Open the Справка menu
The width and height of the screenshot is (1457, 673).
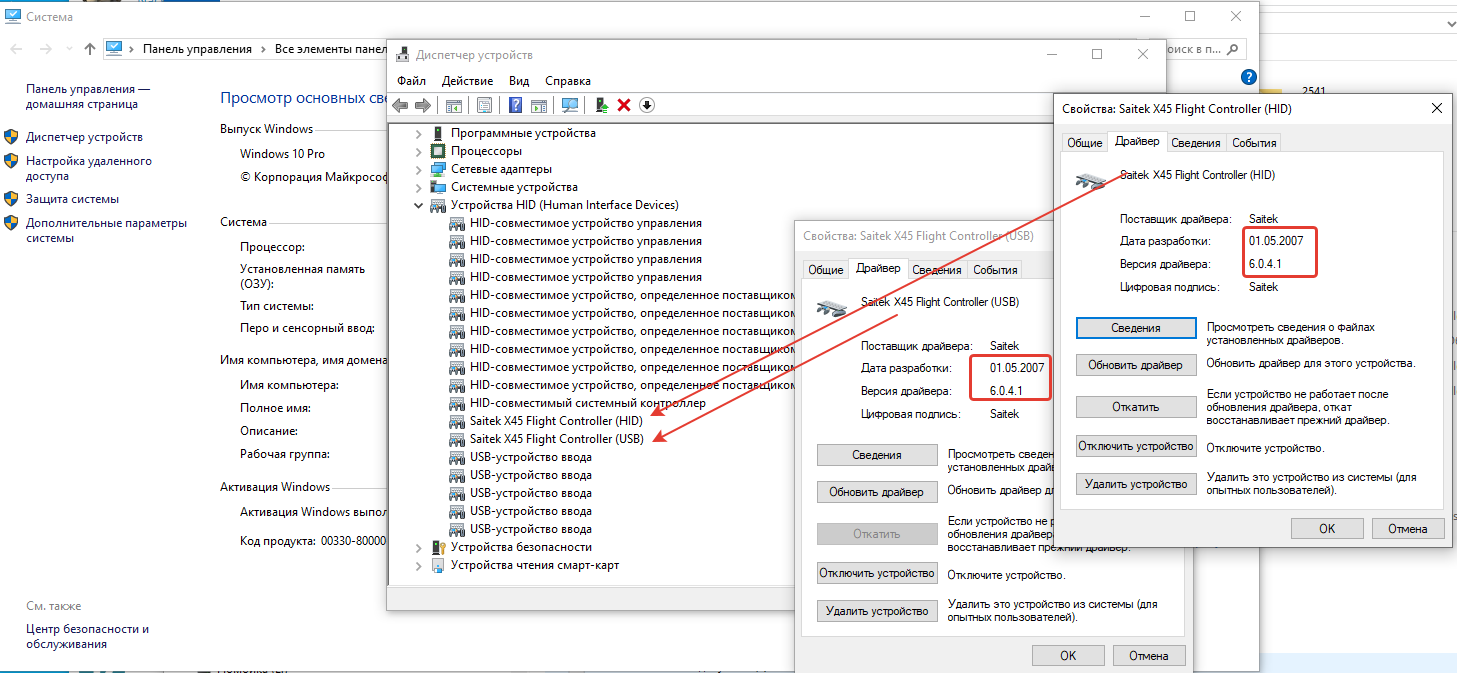568,81
